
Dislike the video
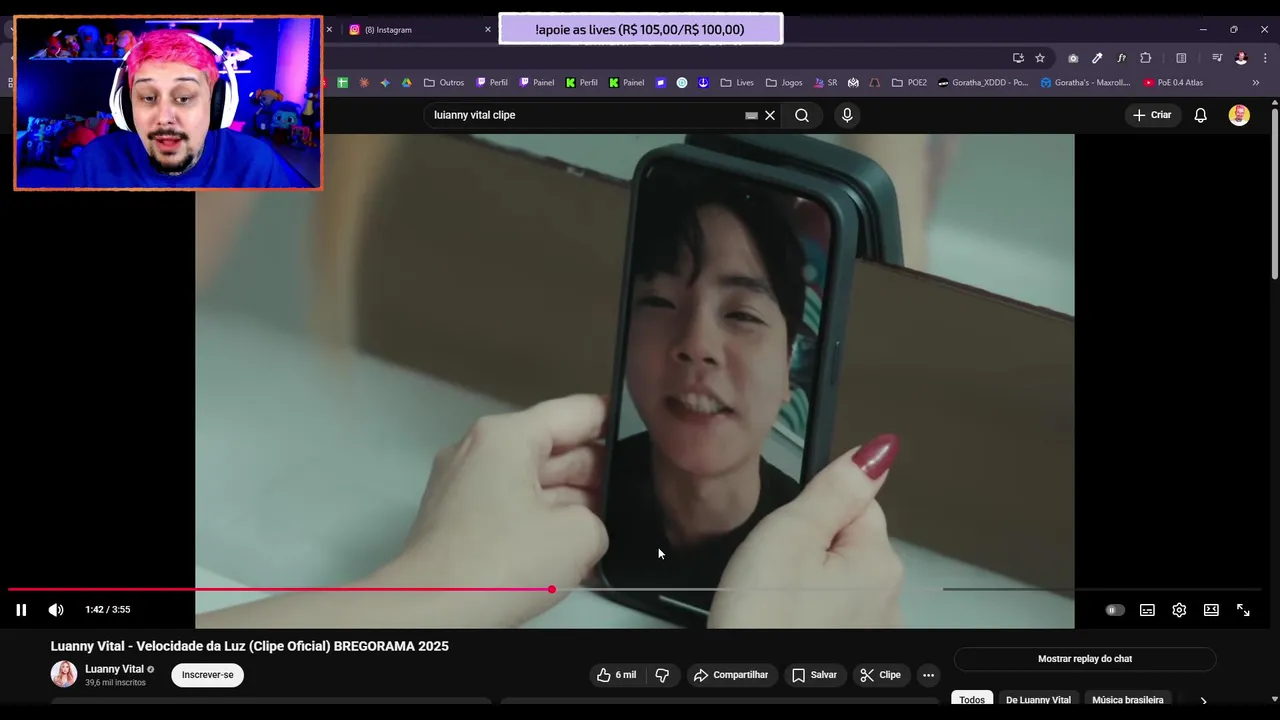[x=662, y=675]
